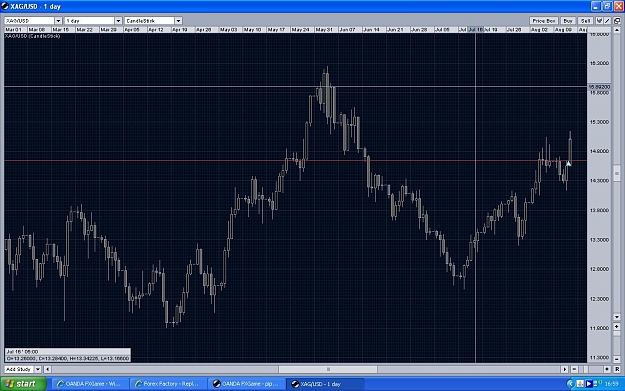Image resolution: width=625 pixels, height=391 pixels.
Task: Click the detach chart window icon
Action: pyautogui.click(x=617, y=21)
